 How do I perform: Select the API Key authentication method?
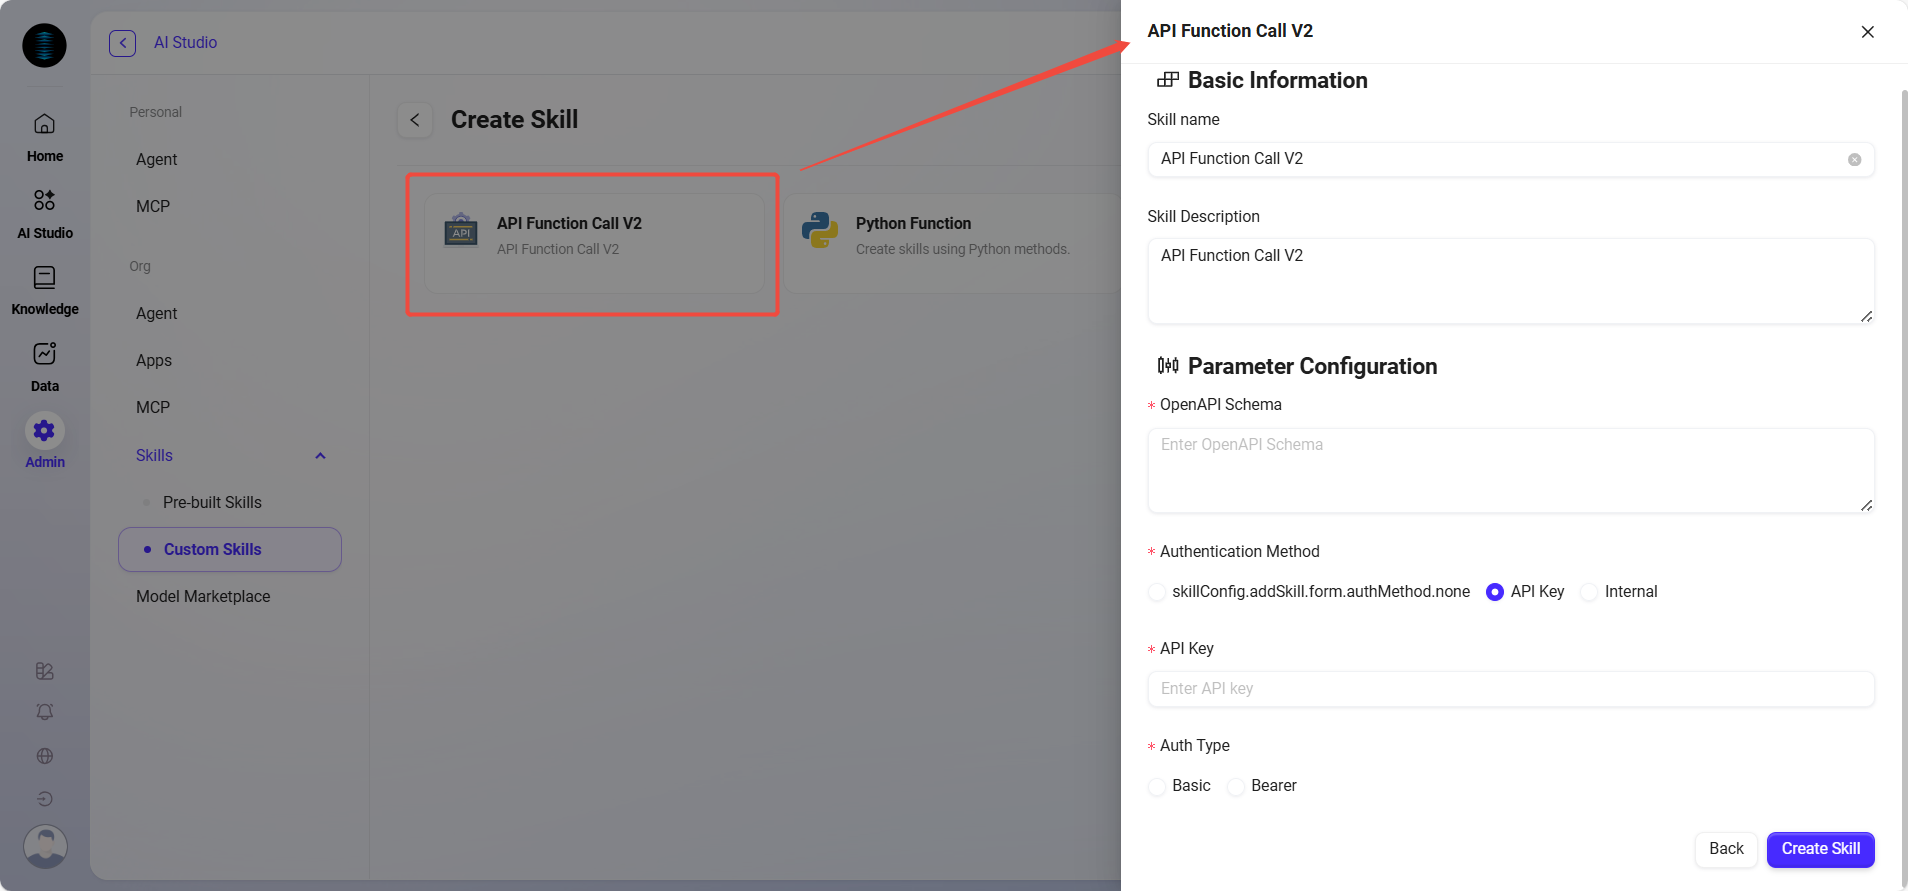pos(1495,592)
